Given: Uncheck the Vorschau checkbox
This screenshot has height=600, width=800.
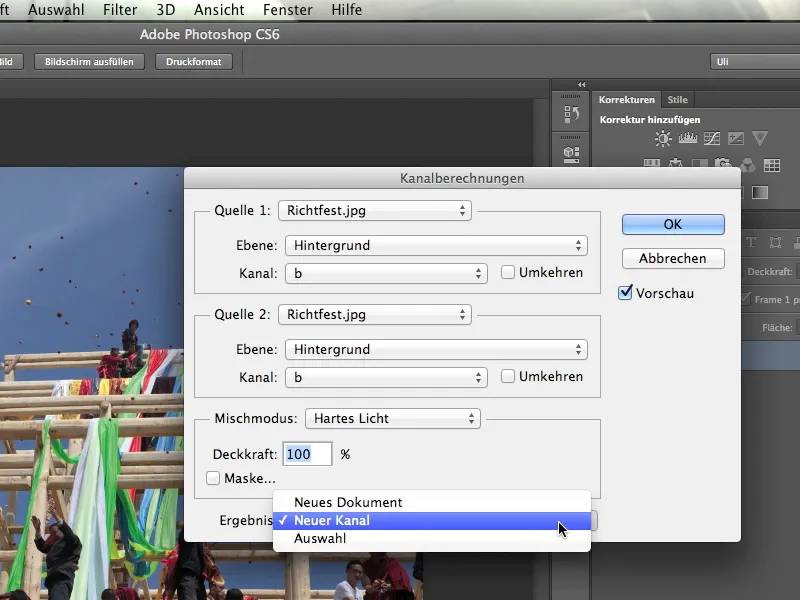Looking at the screenshot, I should (625, 292).
